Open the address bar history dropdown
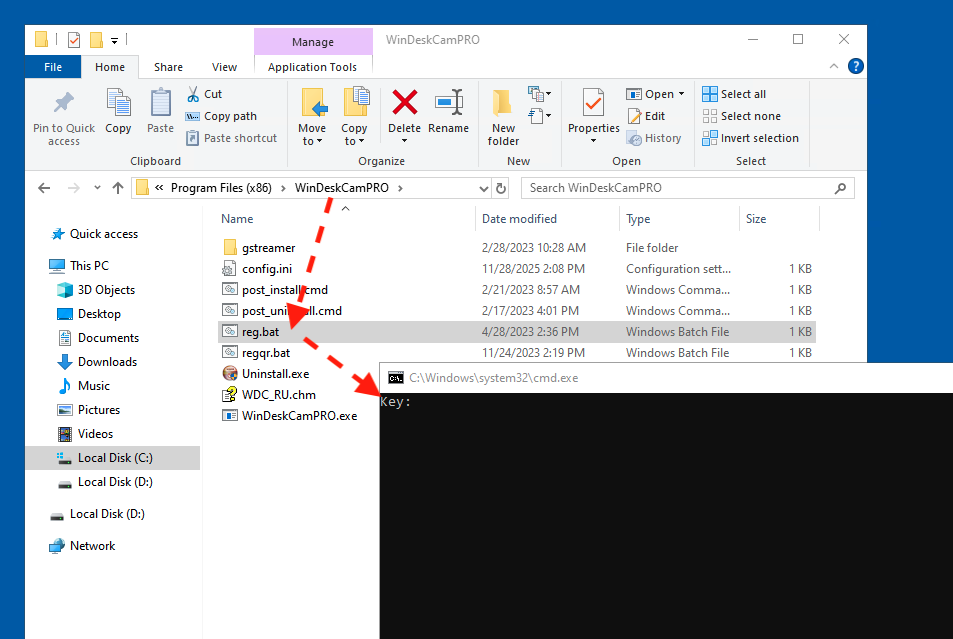953x639 pixels. point(483,188)
